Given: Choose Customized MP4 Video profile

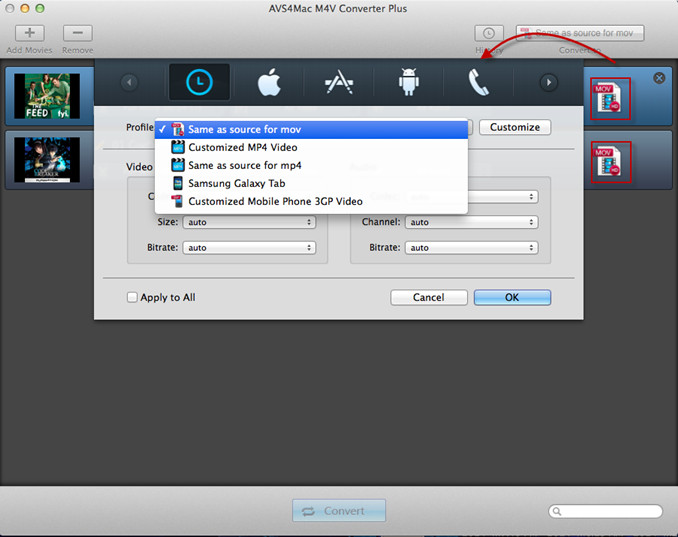Looking at the screenshot, I should (x=311, y=147).
